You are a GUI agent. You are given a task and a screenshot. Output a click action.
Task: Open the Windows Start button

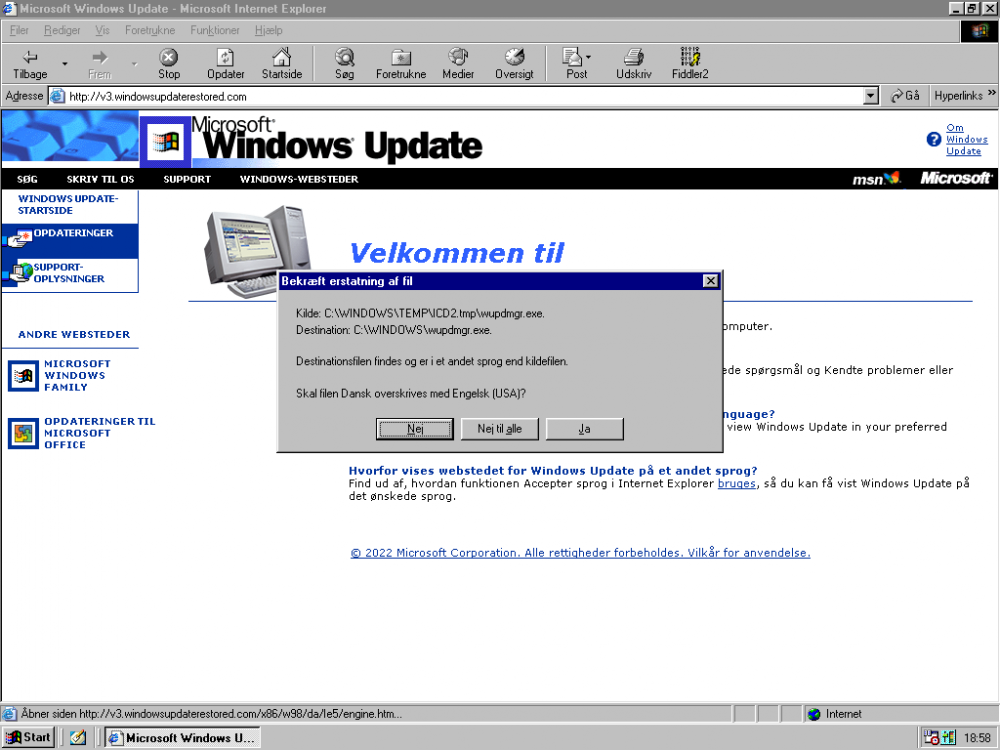pos(29,738)
